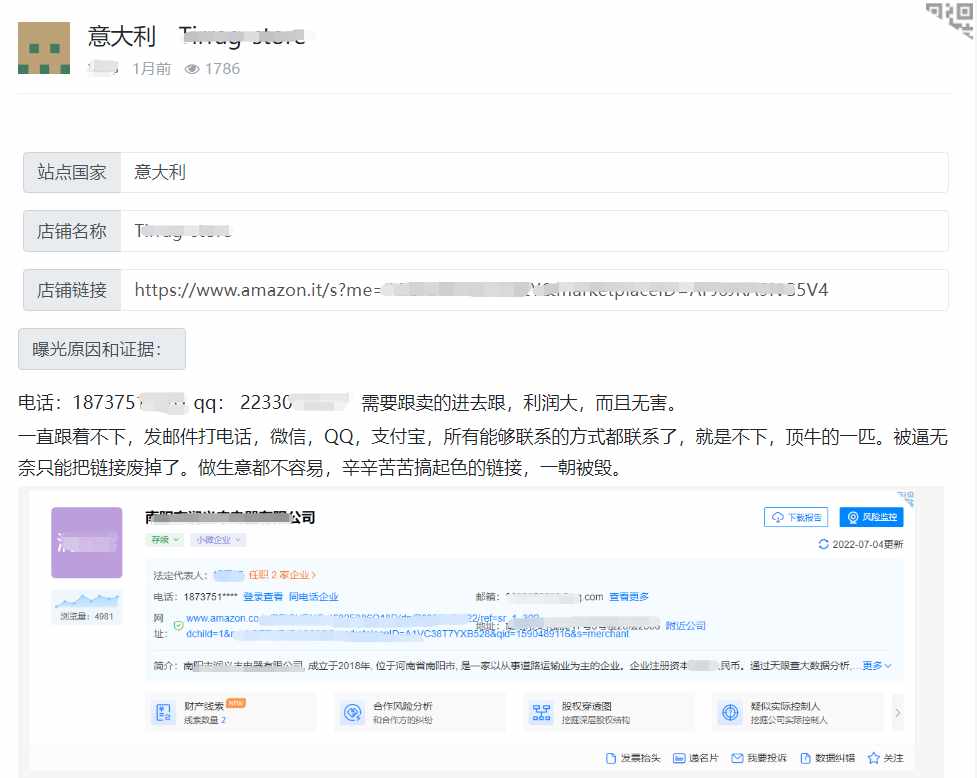This screenshot has width=977, height=778.
Task: Click the 财产线索 card icon
Action: click(x=163, y=712)
